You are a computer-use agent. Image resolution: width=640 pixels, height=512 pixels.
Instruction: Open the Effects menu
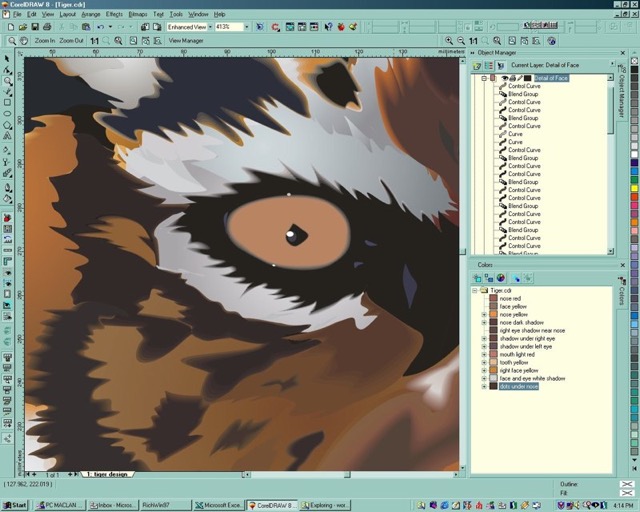click(114, 14)
